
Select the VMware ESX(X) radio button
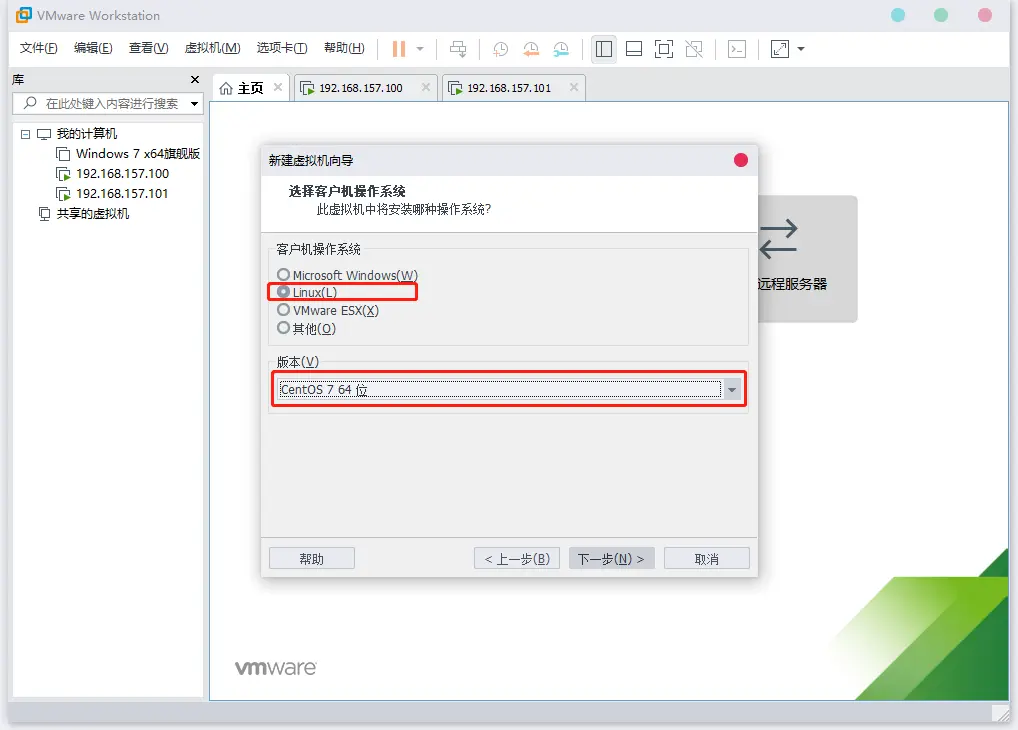coord(283,310)
